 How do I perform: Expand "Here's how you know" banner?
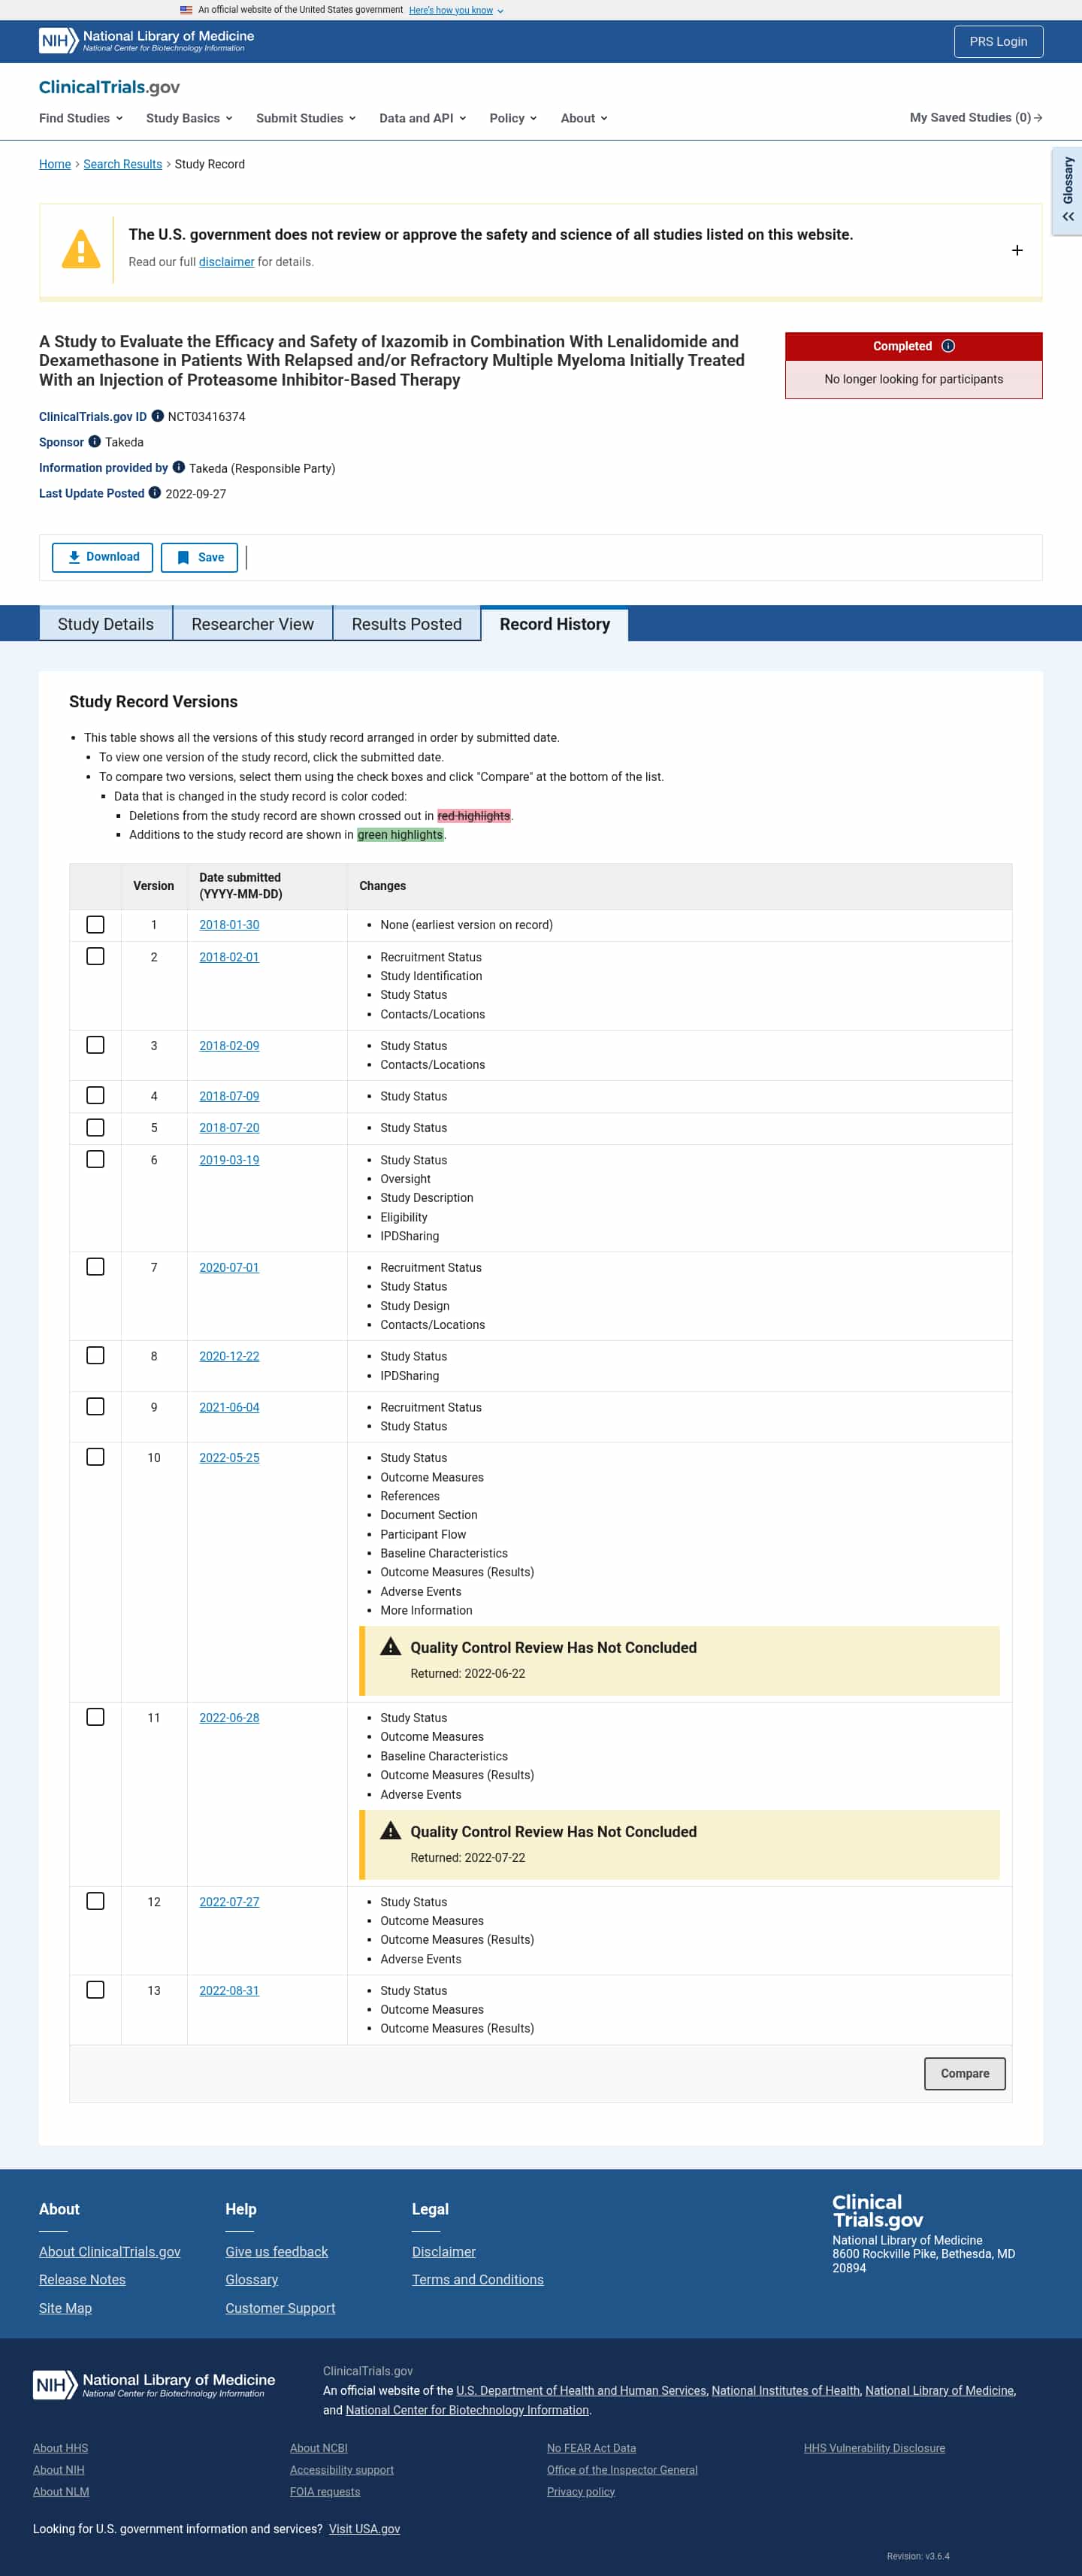pyautogui.click(x=456, y=10)
